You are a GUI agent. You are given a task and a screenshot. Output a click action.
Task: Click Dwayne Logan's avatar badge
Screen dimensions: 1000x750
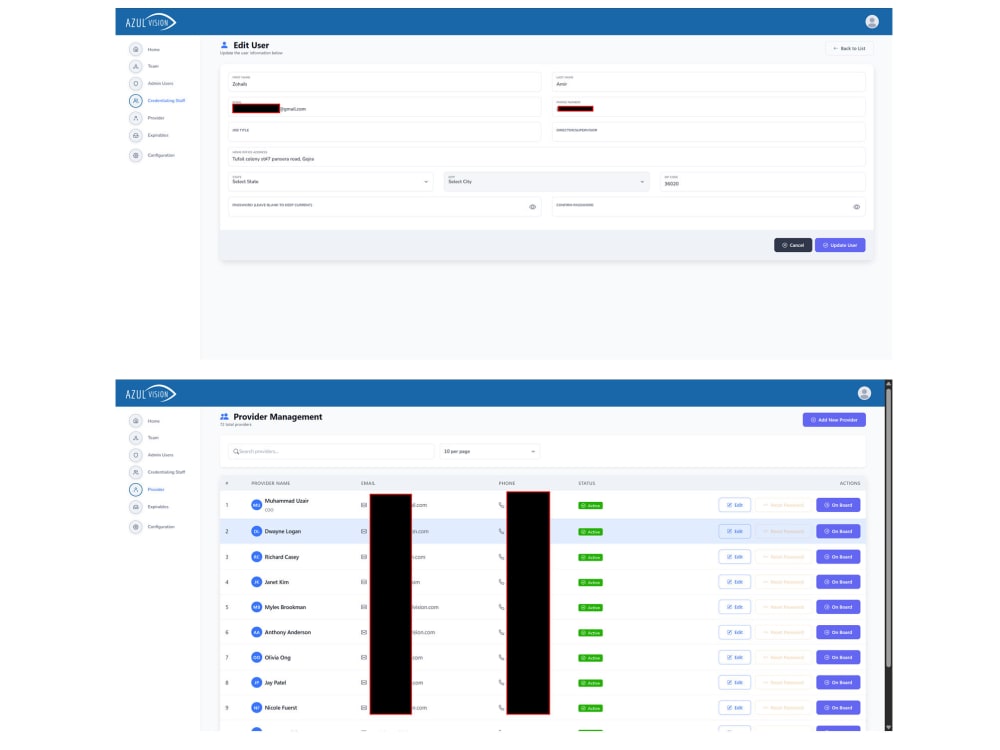(256, 531)
